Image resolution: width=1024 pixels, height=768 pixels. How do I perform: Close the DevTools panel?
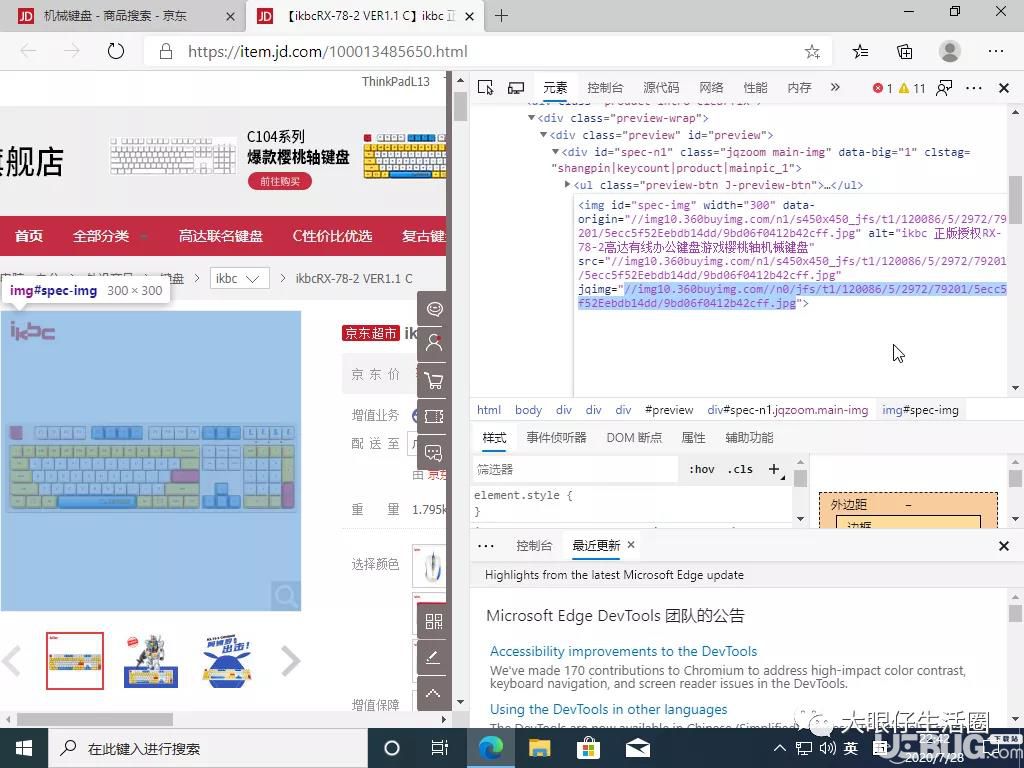click(1004, 88)
